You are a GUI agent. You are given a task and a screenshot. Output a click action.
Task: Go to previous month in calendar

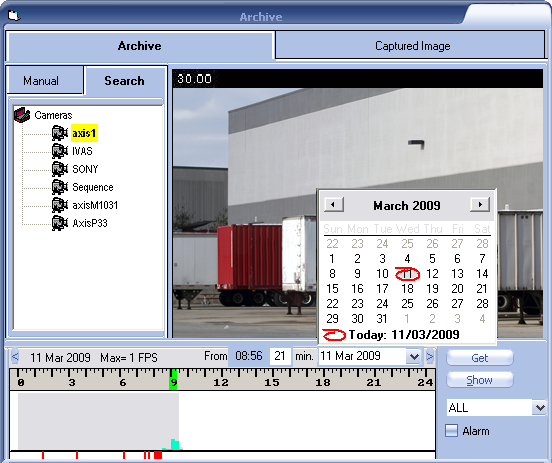[x=334, y=204]
